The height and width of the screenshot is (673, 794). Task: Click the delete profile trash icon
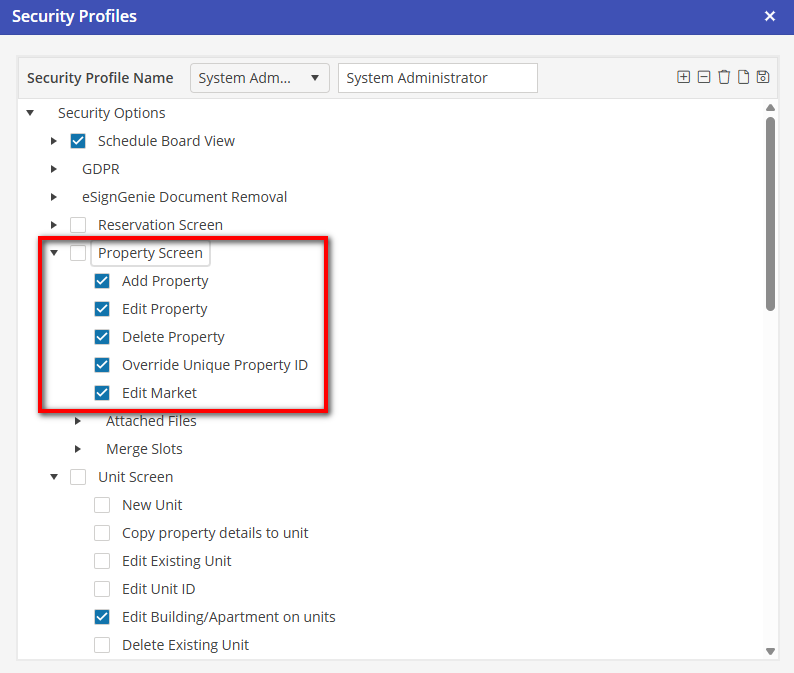pyautogui.click(x=723, y=77)
